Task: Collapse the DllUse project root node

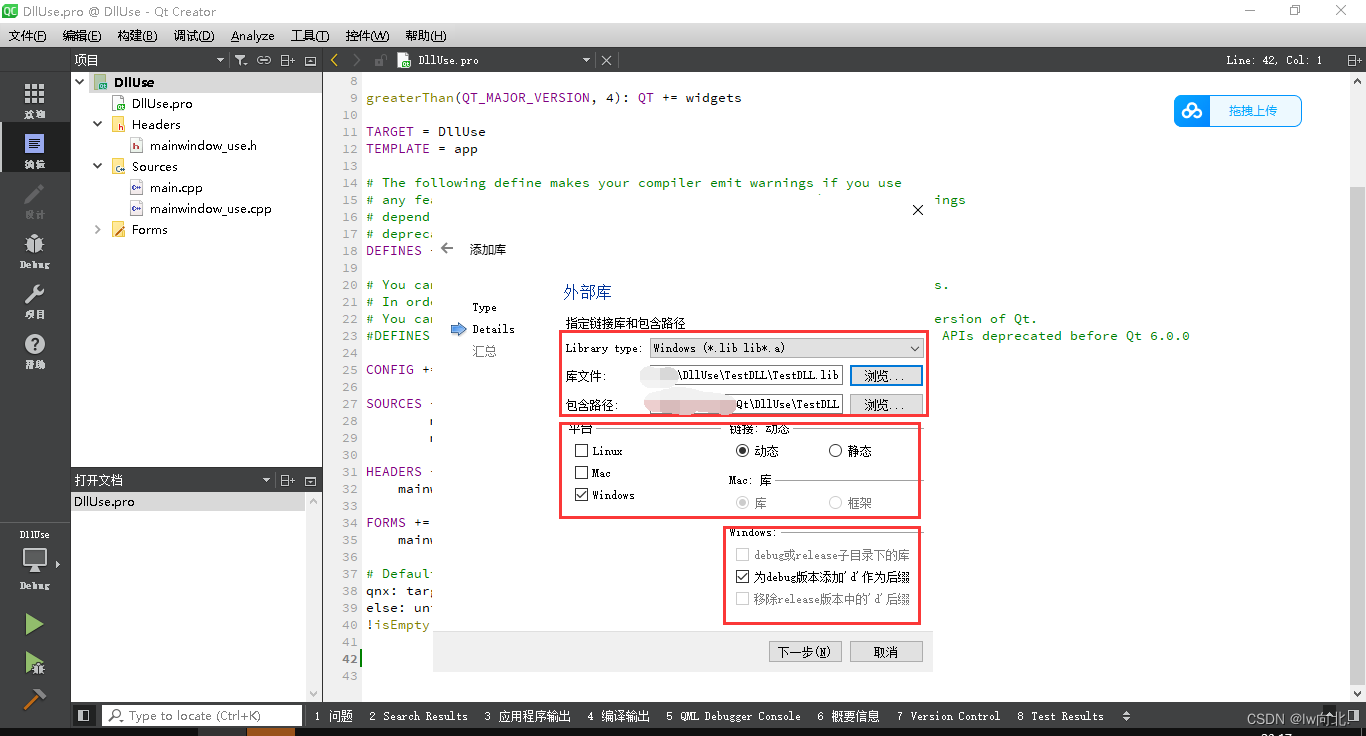Action: pyautogui.click(x=80, y=82)
